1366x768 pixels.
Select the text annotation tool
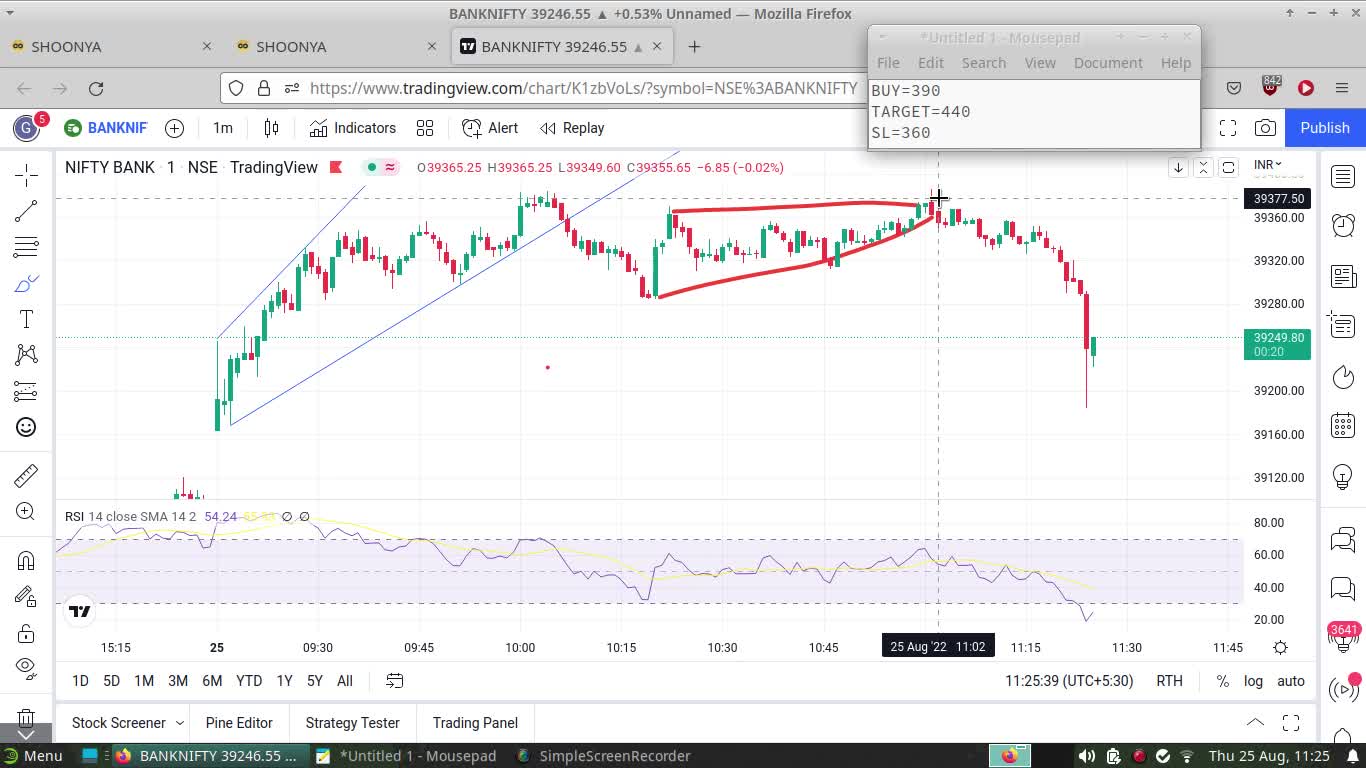27,319
